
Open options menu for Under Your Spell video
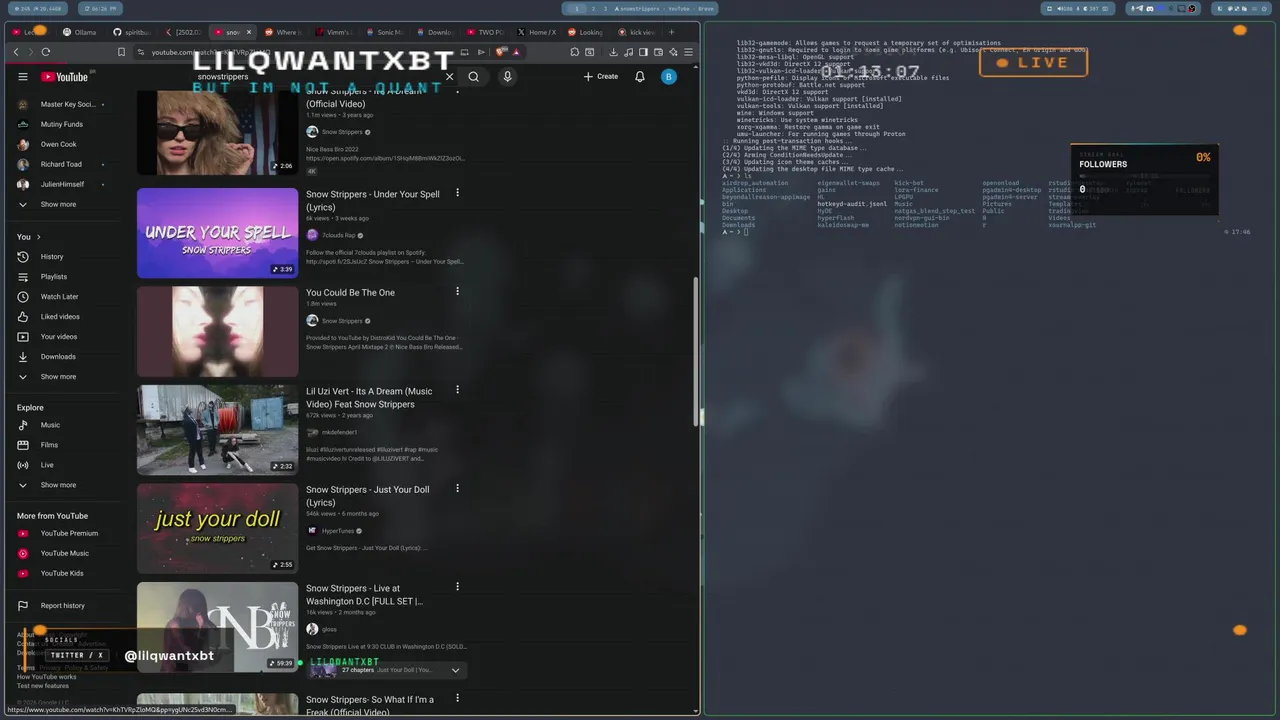[x=457, y=193]
